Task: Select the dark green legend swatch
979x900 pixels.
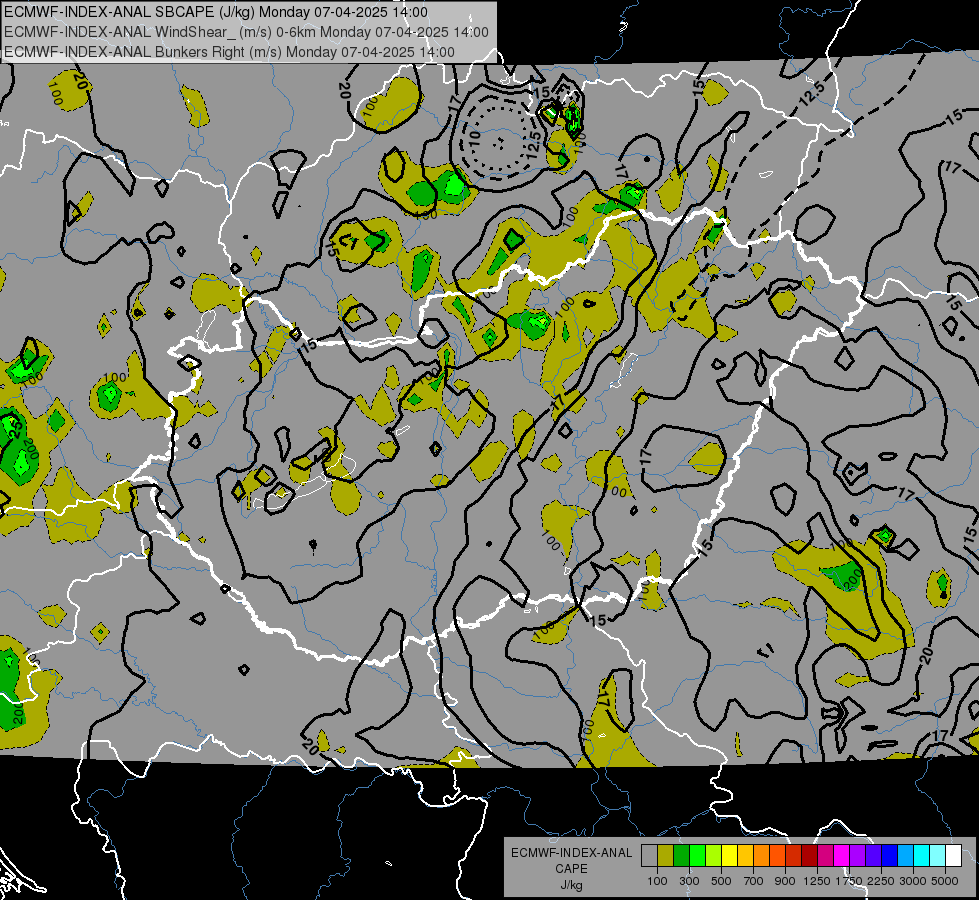Action: point(681,855)
